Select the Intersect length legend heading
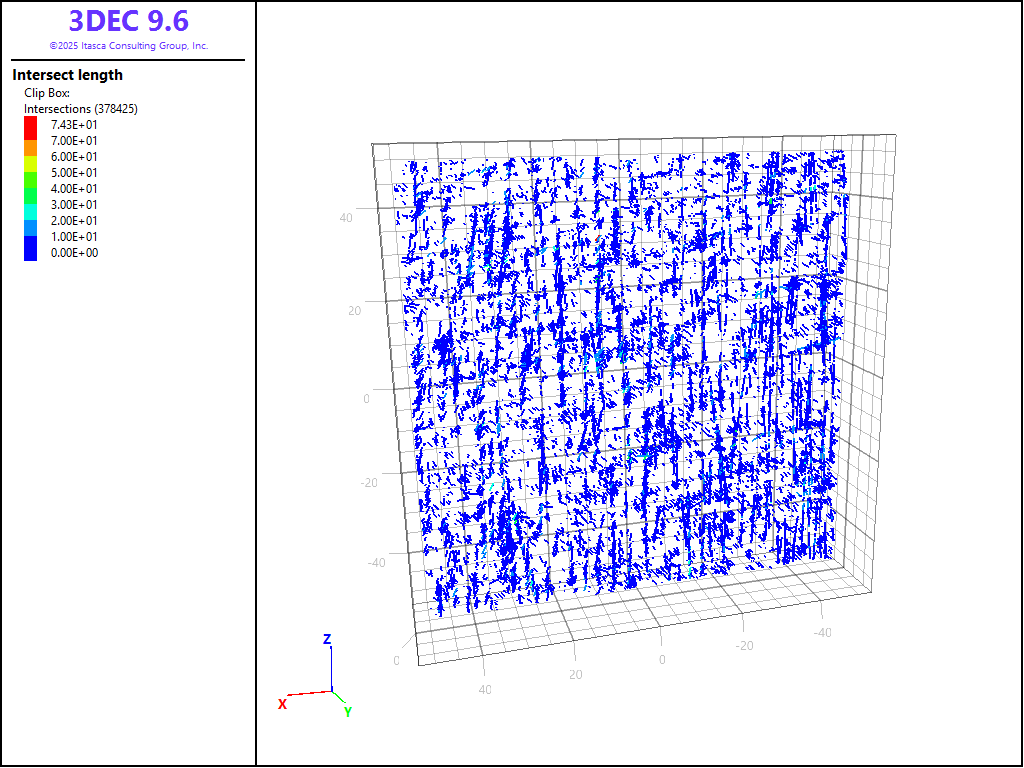The width and height of the screenshot is (1024, 768). pyautogui.click(x=68, y=75)
